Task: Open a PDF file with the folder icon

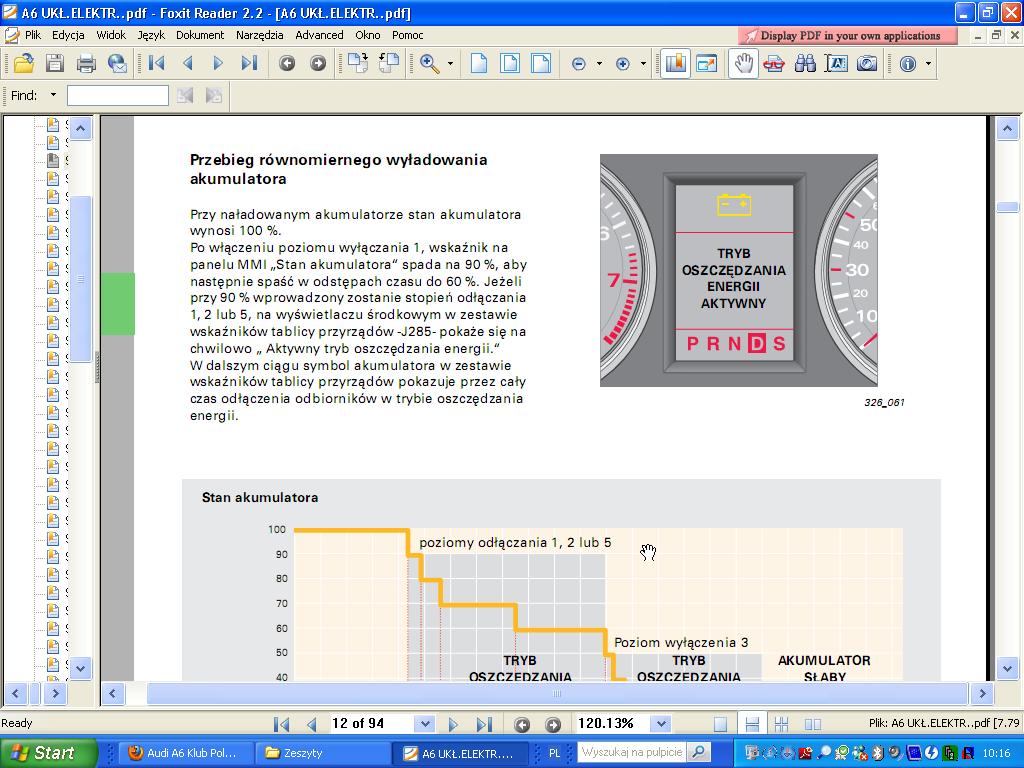Action: (24, 63)
